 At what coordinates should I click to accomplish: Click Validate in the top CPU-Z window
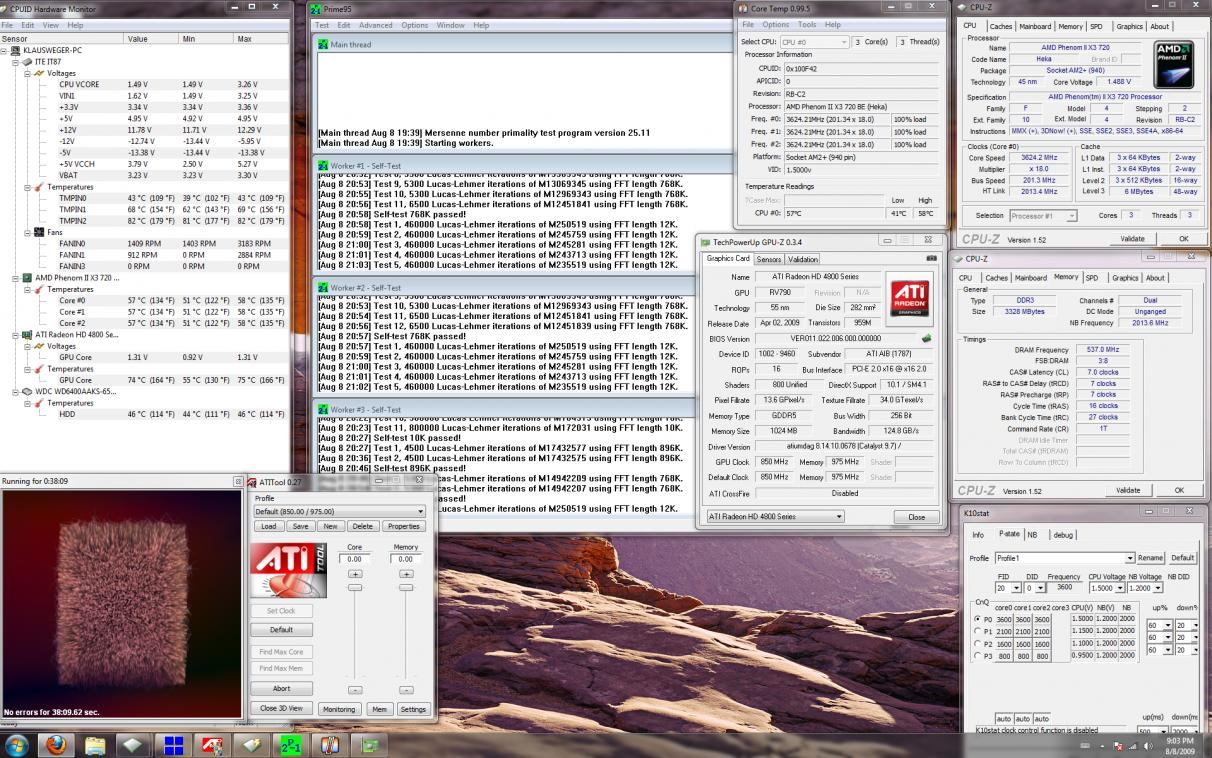coord(1132,239)
